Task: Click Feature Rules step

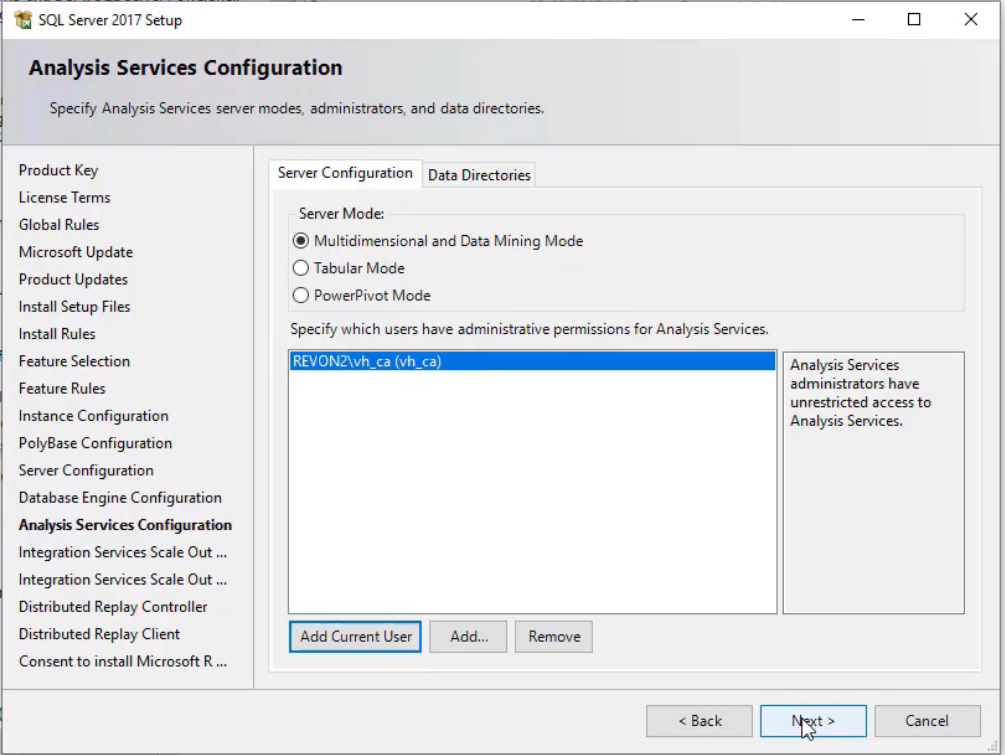Action: tap(62, 388)
